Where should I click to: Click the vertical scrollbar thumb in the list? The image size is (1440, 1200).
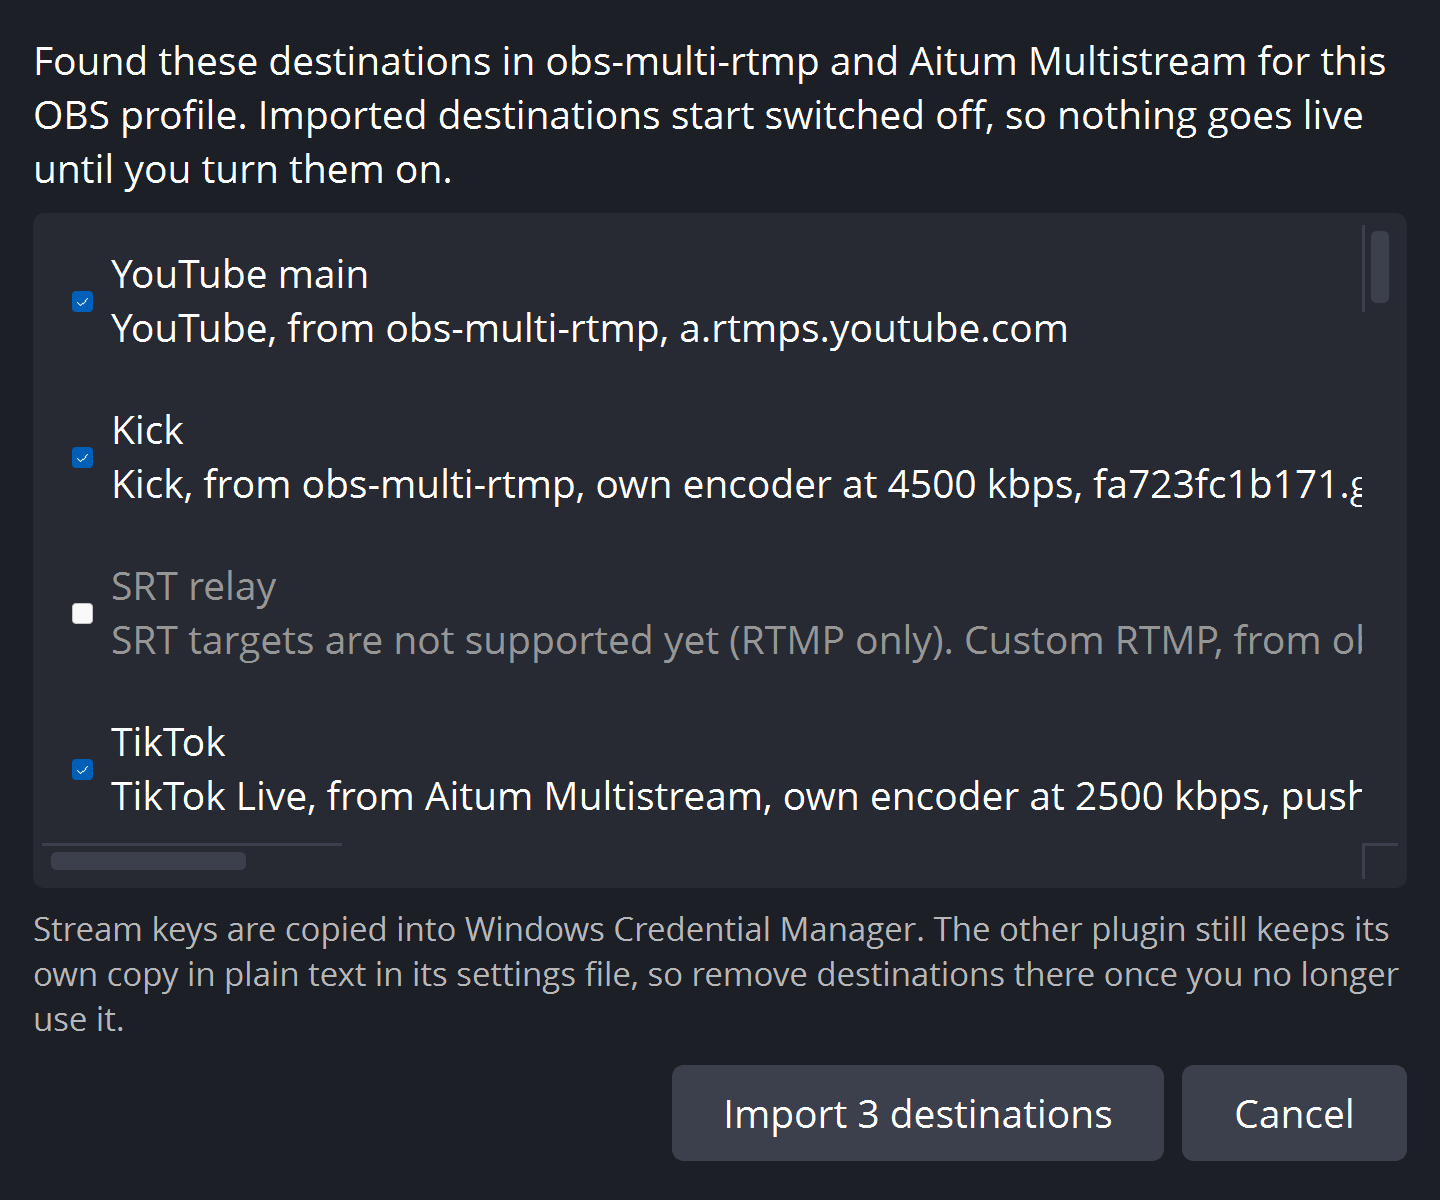point(1379,266)
